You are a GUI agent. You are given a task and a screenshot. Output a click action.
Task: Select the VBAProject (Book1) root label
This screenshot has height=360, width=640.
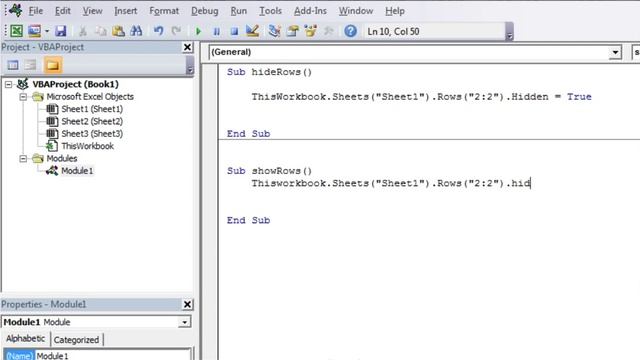coord(76,84)
